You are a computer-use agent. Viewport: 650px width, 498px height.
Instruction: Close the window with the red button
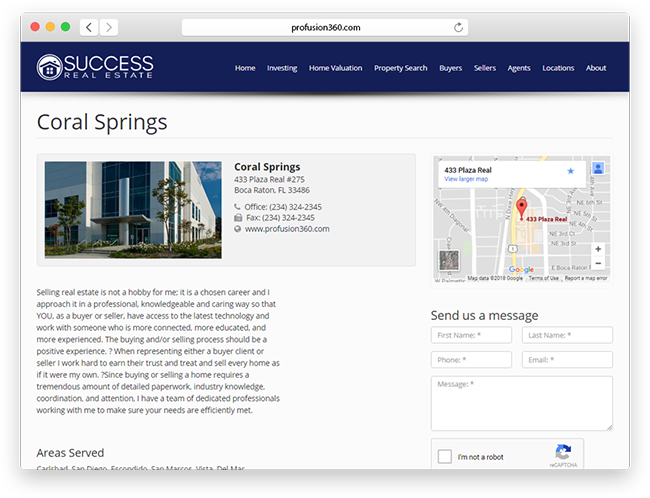[x=35, y=27]
